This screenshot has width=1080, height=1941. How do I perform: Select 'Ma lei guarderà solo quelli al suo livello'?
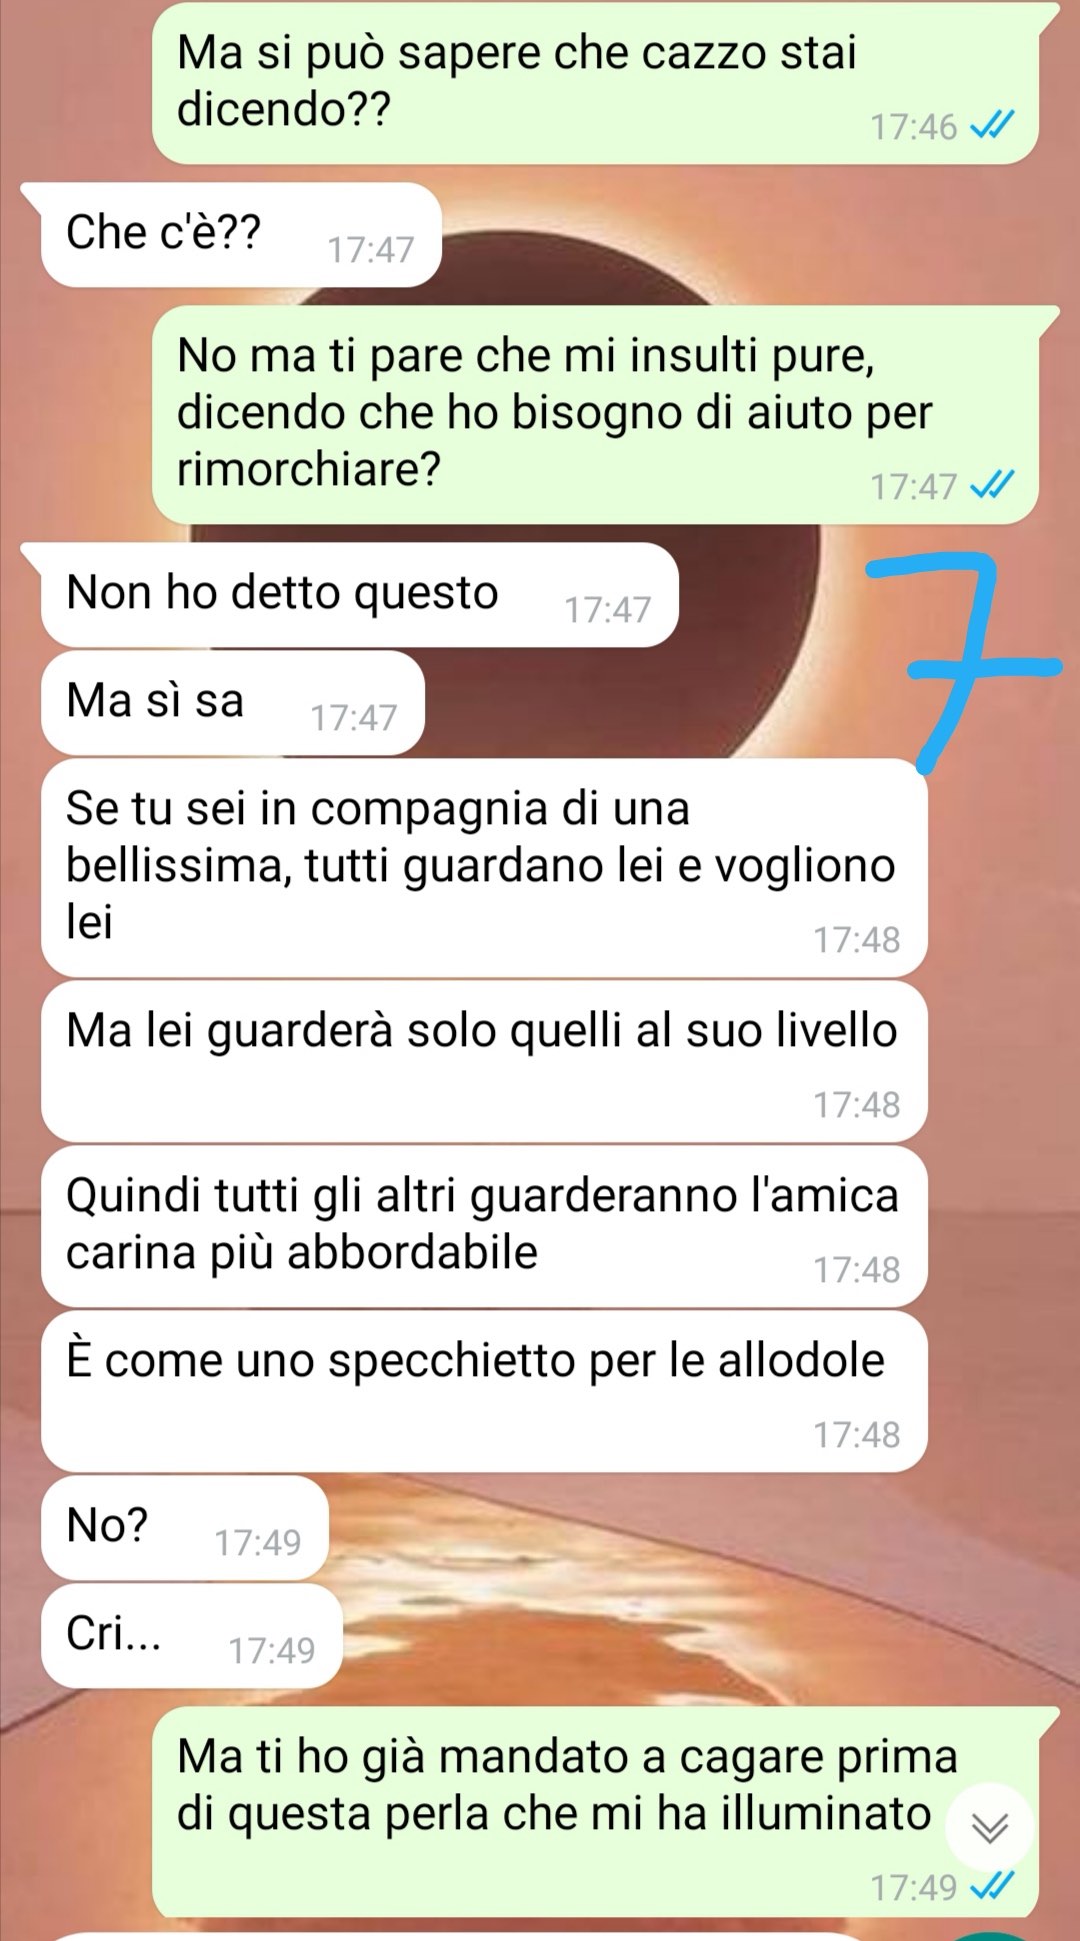tap(484, 1061)
